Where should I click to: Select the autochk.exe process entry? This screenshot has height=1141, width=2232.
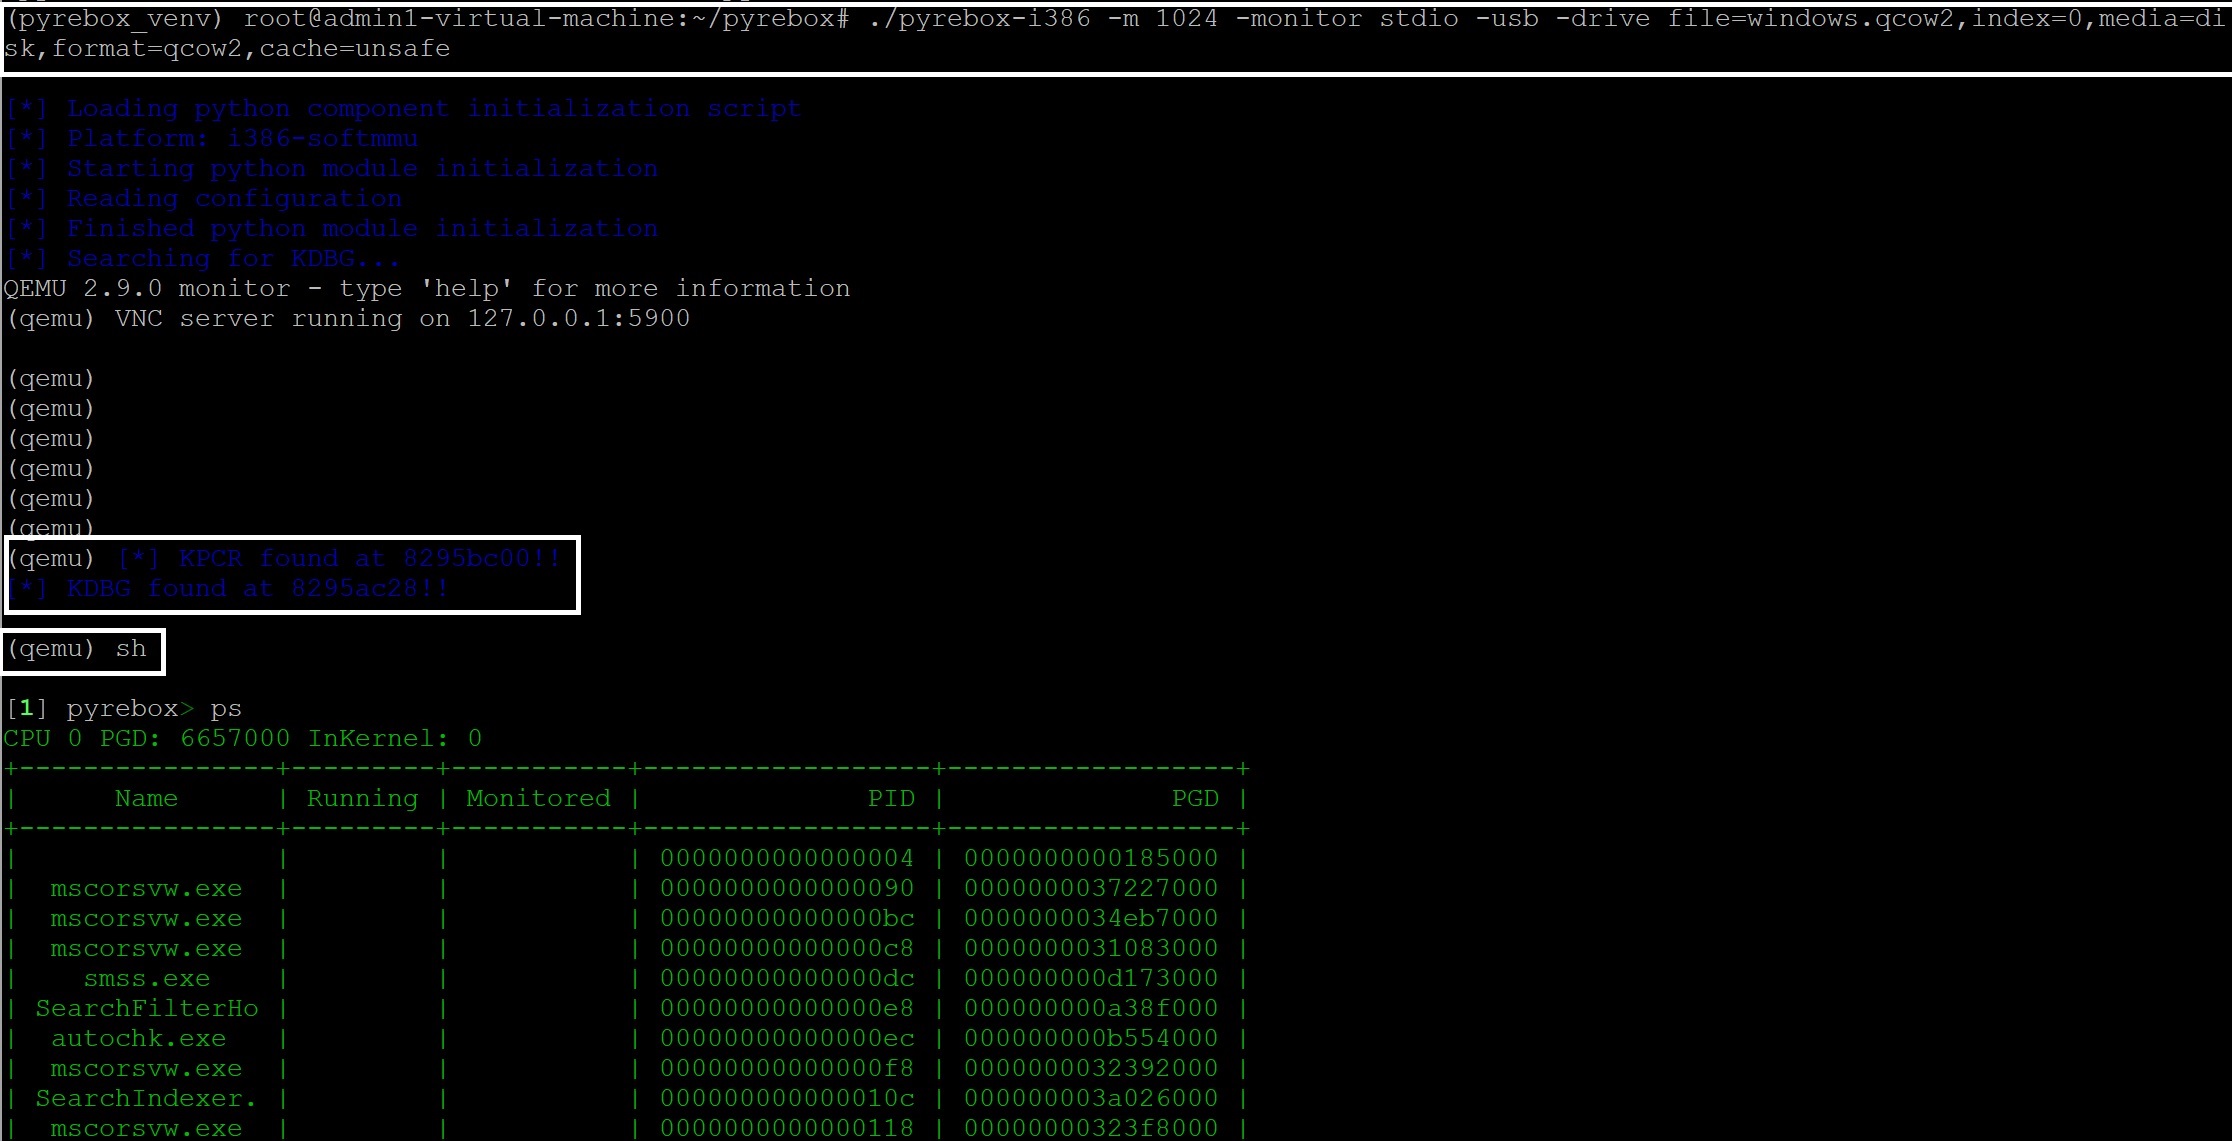pyautogui.click(x=138, y=1038)
